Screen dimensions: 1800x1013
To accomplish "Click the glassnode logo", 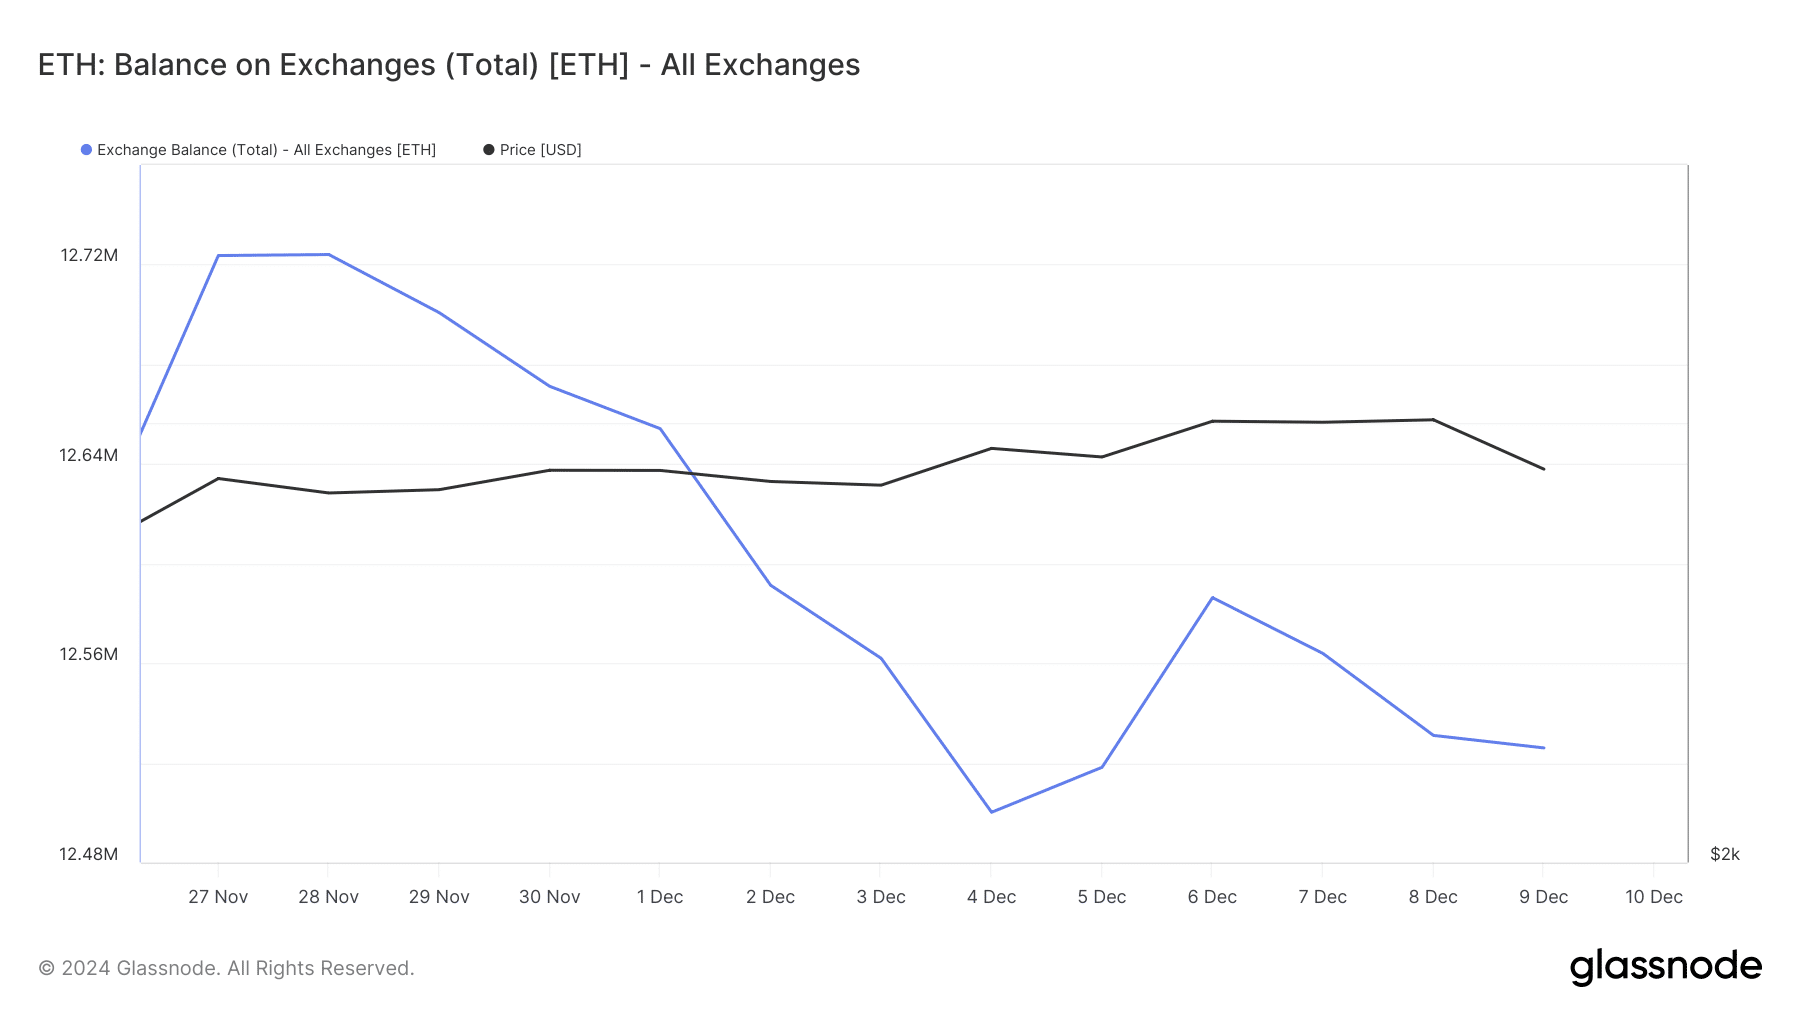I will [x=1665, y=967].
